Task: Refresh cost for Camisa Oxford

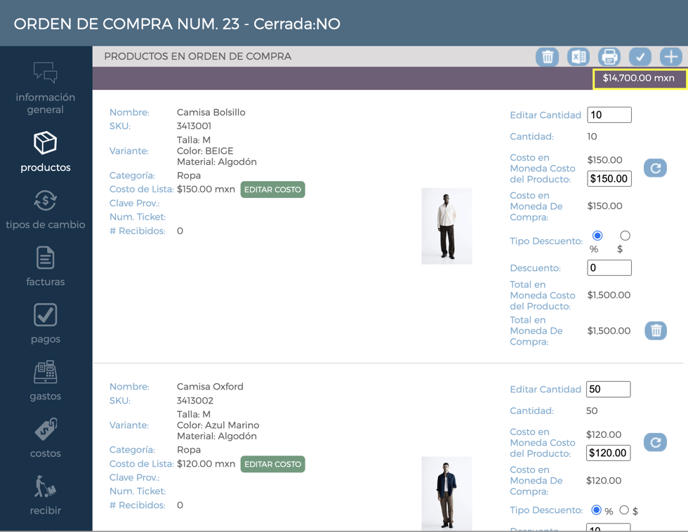Action: 656,442
